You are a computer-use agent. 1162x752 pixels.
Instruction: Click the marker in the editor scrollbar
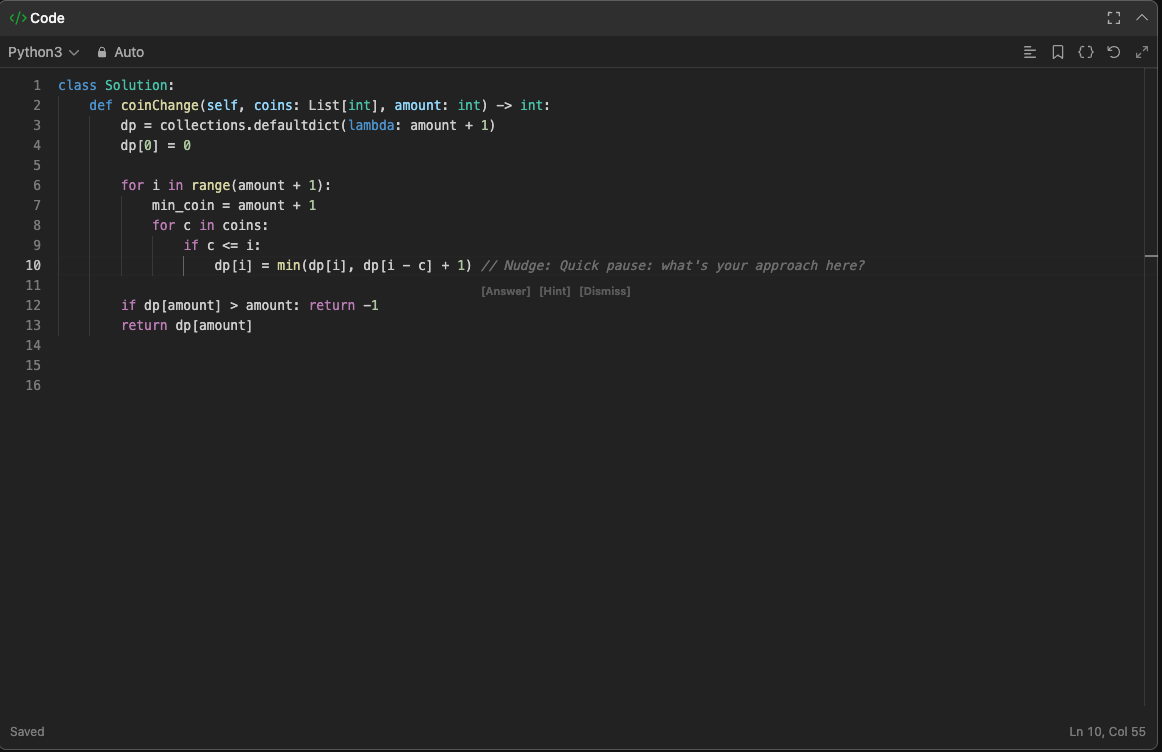tap(1151, 256)
